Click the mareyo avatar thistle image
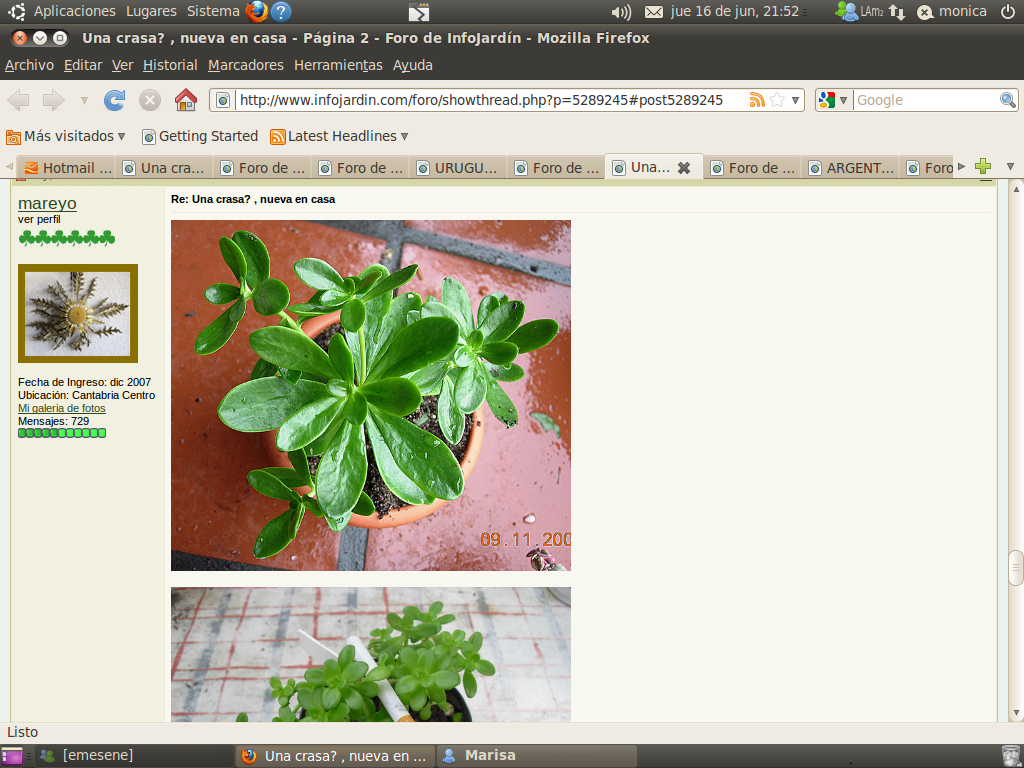The height and width of the screenshot is (768, 1024). coord(78,313)
